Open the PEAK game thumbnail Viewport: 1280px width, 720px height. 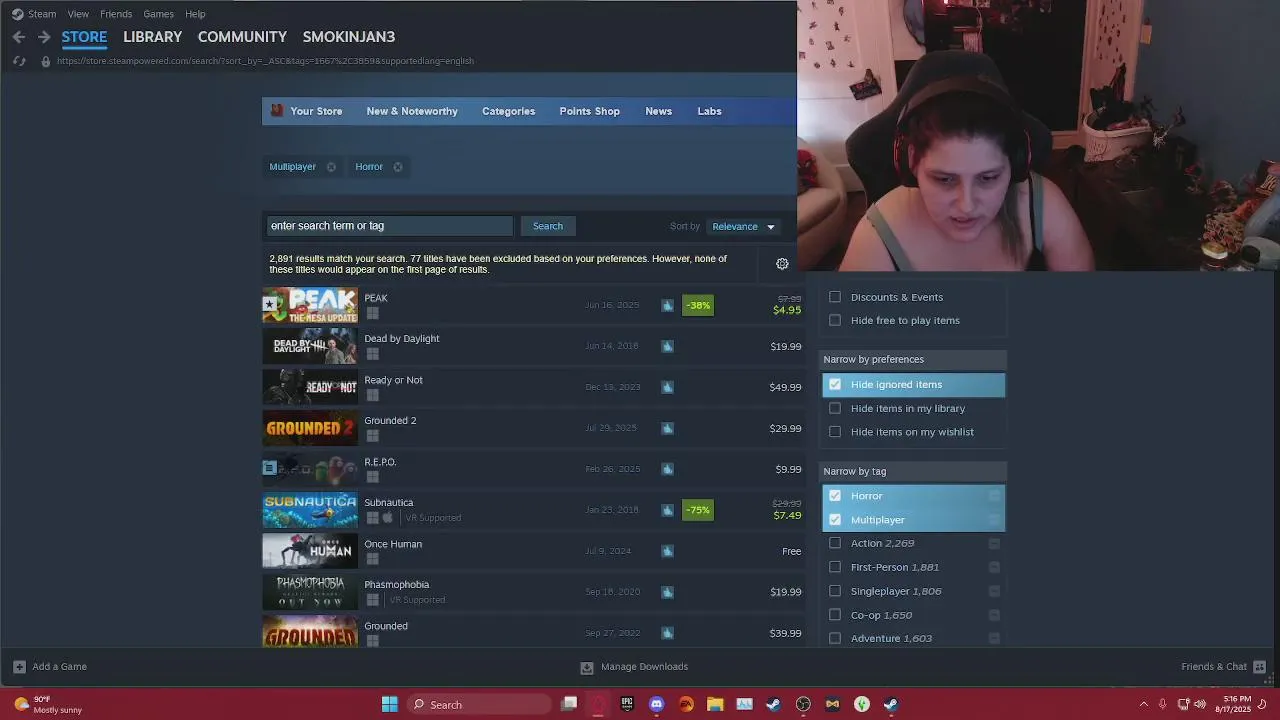coord(310,305)
